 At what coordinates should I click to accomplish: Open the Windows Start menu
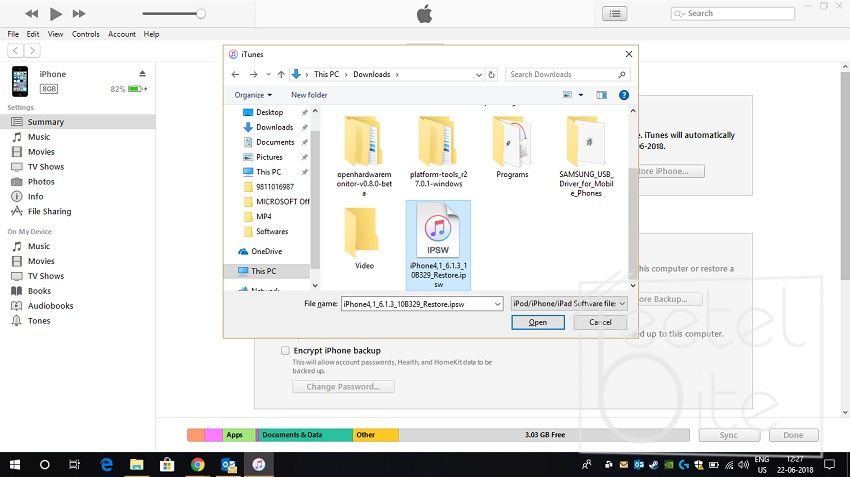pyautogui.click(x=15, y=465)
